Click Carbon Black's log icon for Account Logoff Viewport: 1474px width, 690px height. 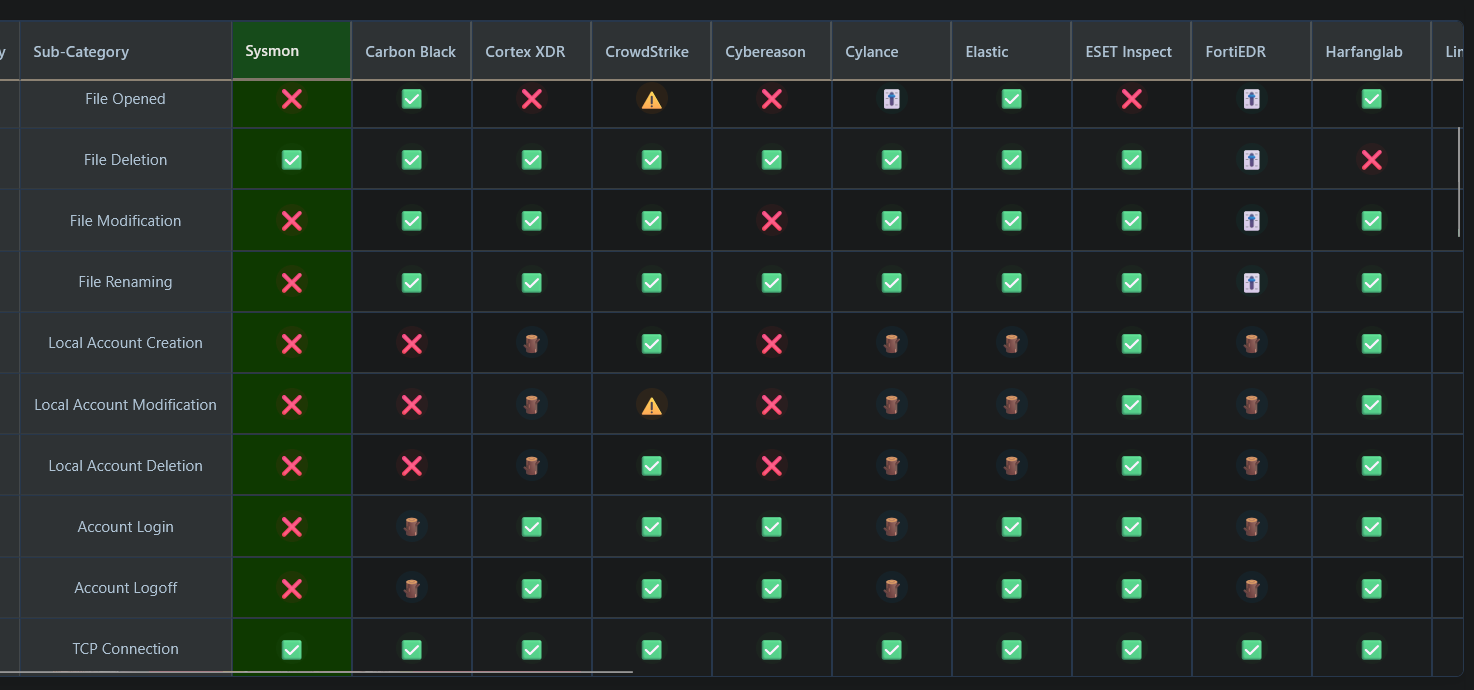click(x=412, y=589)
